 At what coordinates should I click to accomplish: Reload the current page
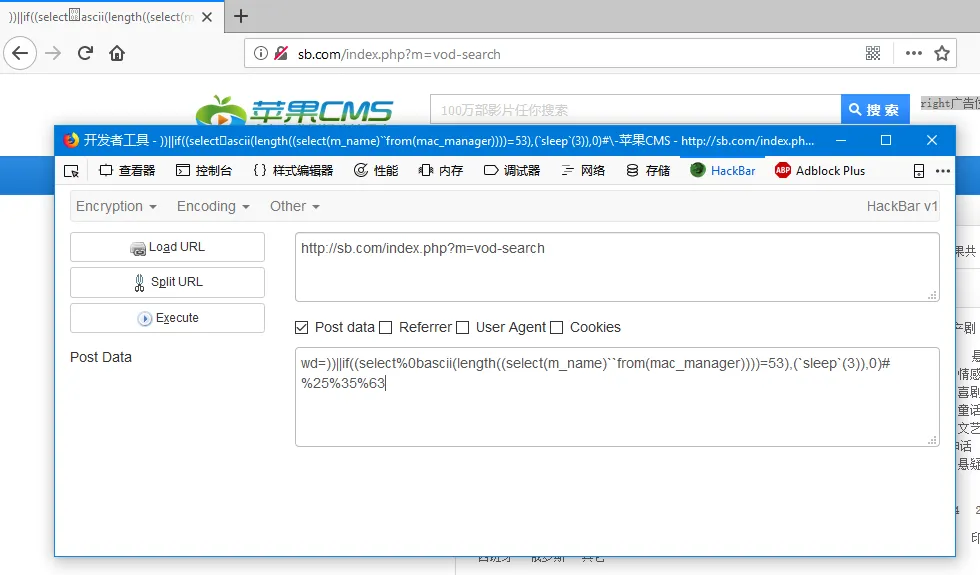(x=86, y=54)
